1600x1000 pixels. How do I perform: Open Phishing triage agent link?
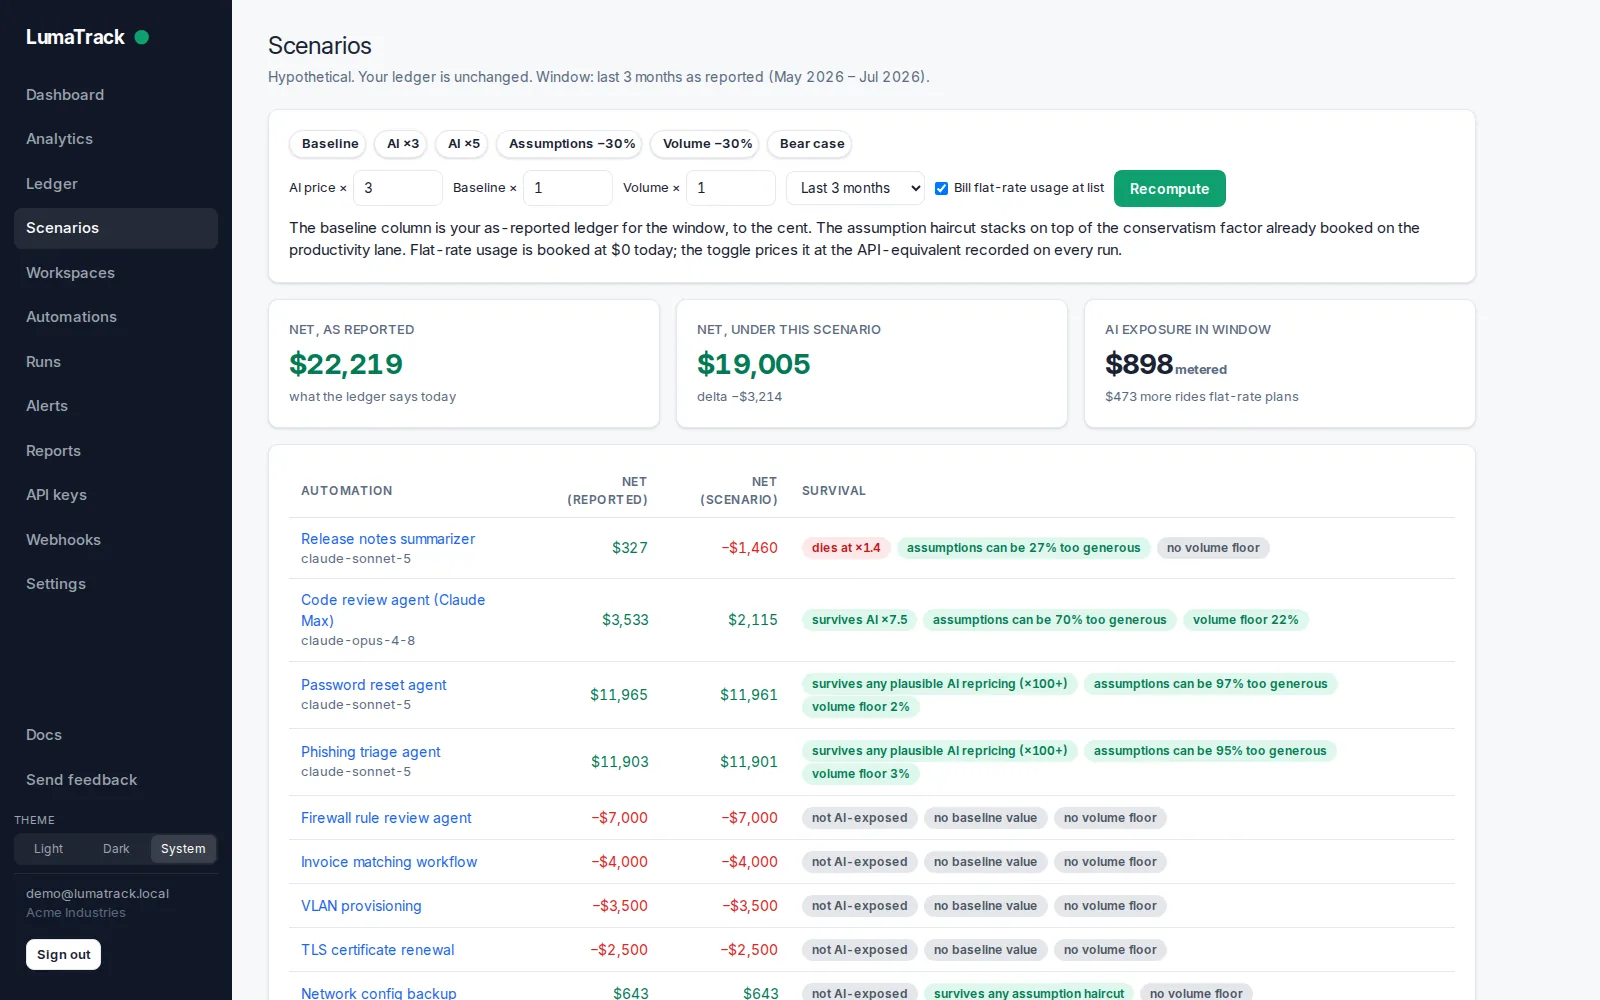point(371,752)
